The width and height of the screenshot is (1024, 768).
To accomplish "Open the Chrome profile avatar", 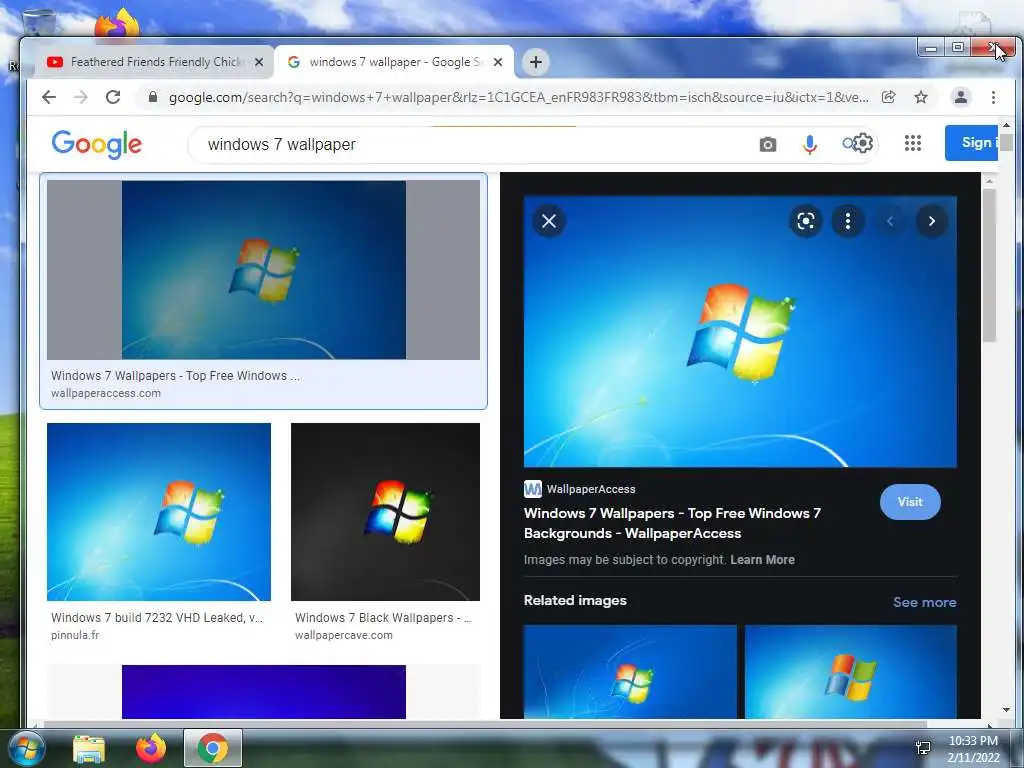I will point(961,97).
